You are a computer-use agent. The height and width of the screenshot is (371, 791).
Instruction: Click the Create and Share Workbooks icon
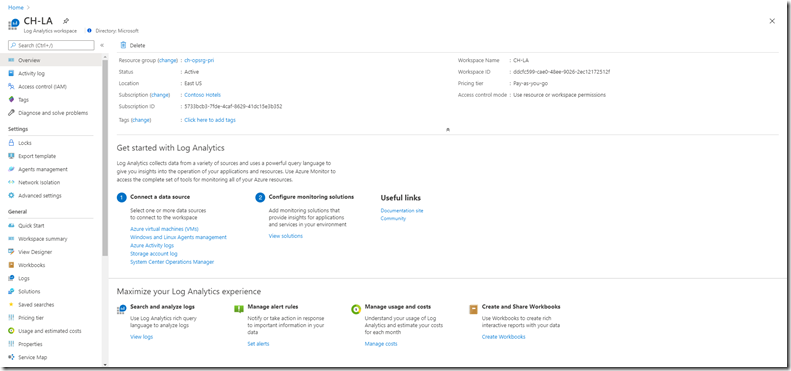[x=473, y=309]
